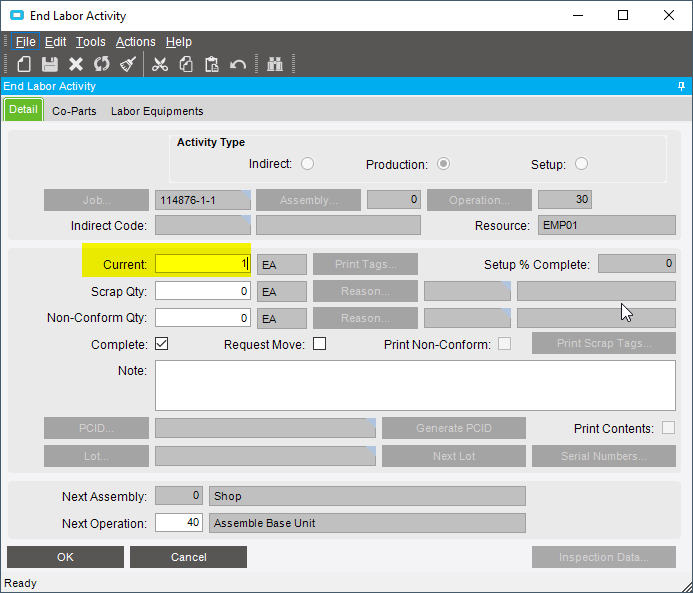
Task: Check the Request Move checkbox
Action: 319,344
